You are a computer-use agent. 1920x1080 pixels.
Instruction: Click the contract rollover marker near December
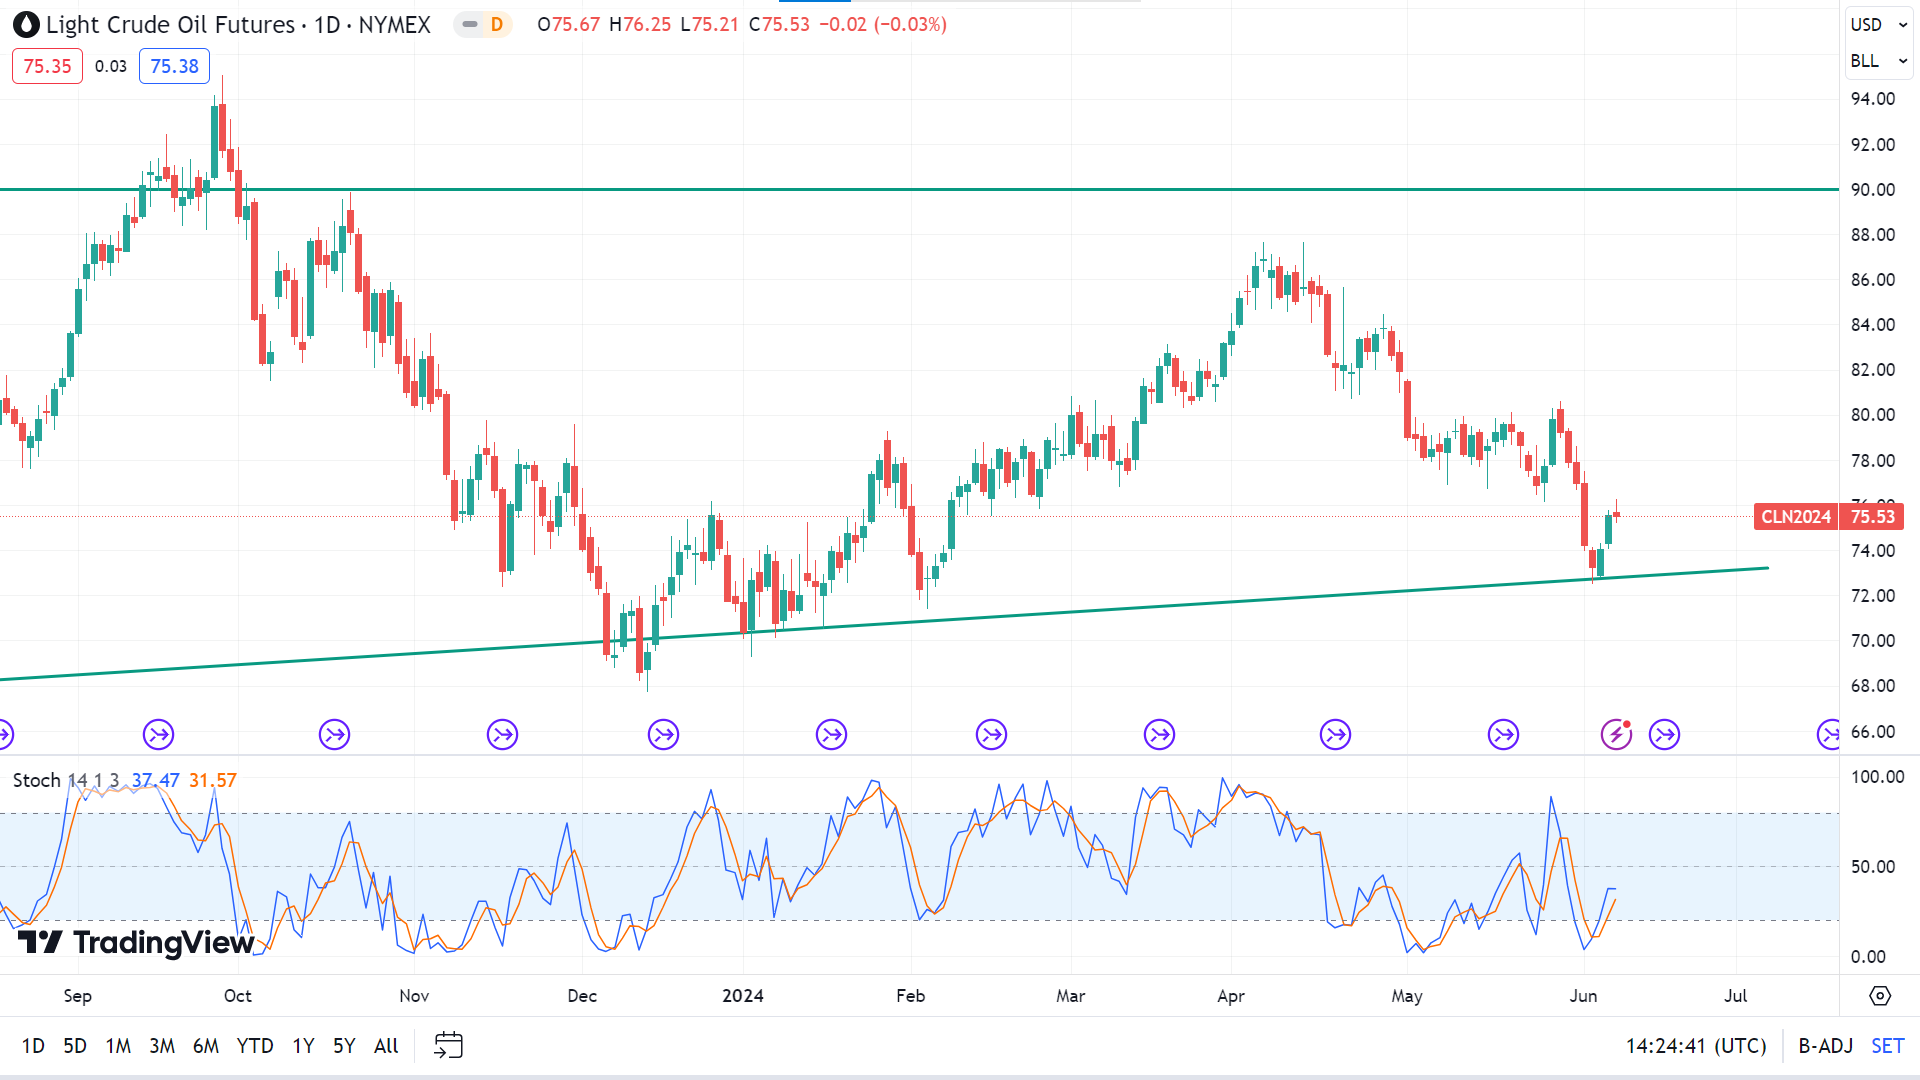tap(664, 735)
